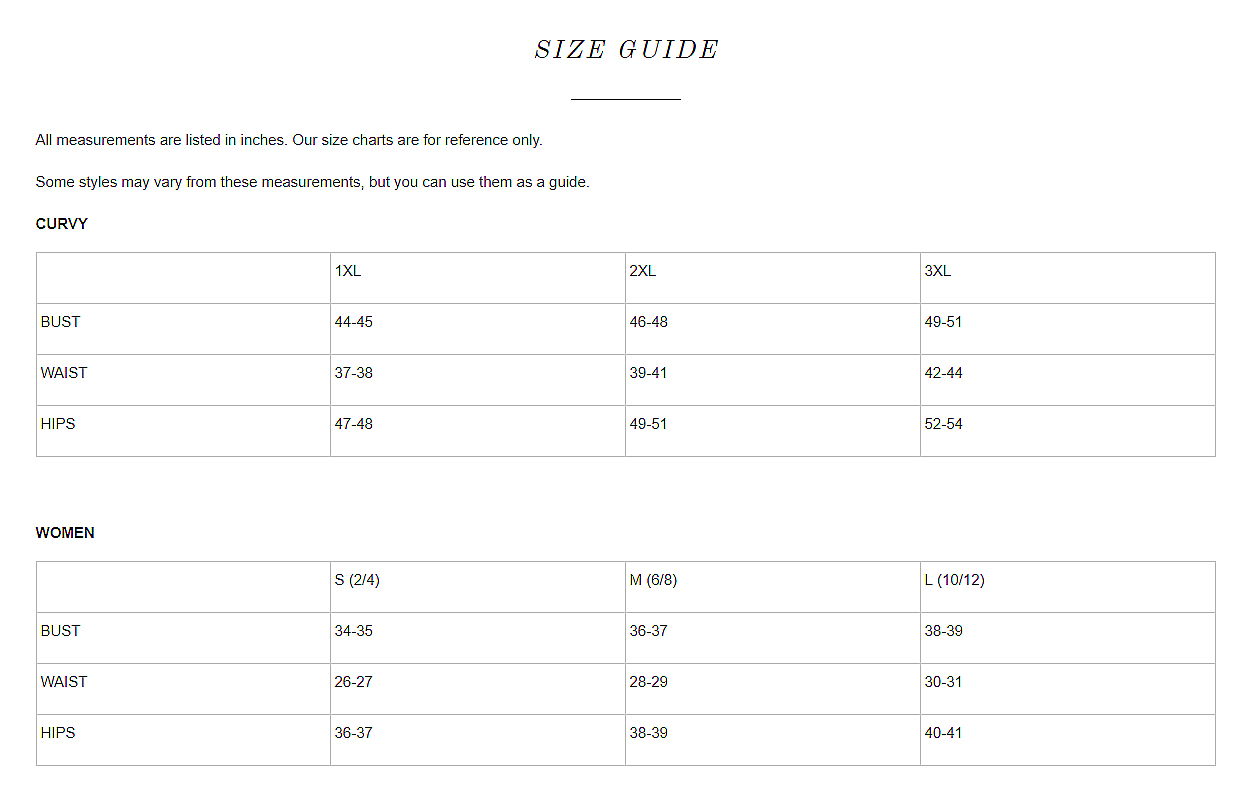
Task: Click the SIZE GUIDE heading
Action: pyautogui.click(x=626, y=50)
